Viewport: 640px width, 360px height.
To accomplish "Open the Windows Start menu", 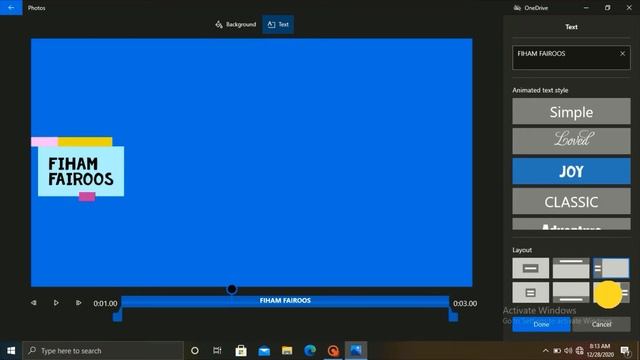I will [x=11, y=351].
